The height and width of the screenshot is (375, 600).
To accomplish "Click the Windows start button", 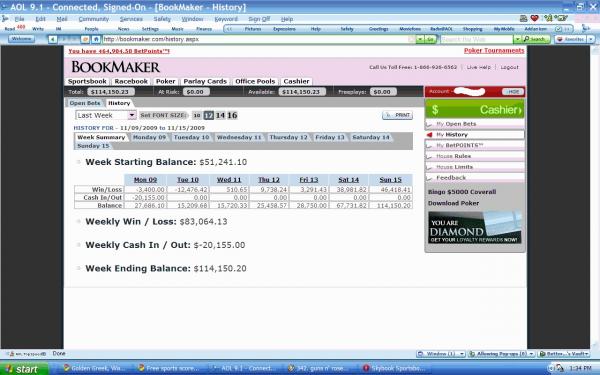I will [x=25, y=369].
